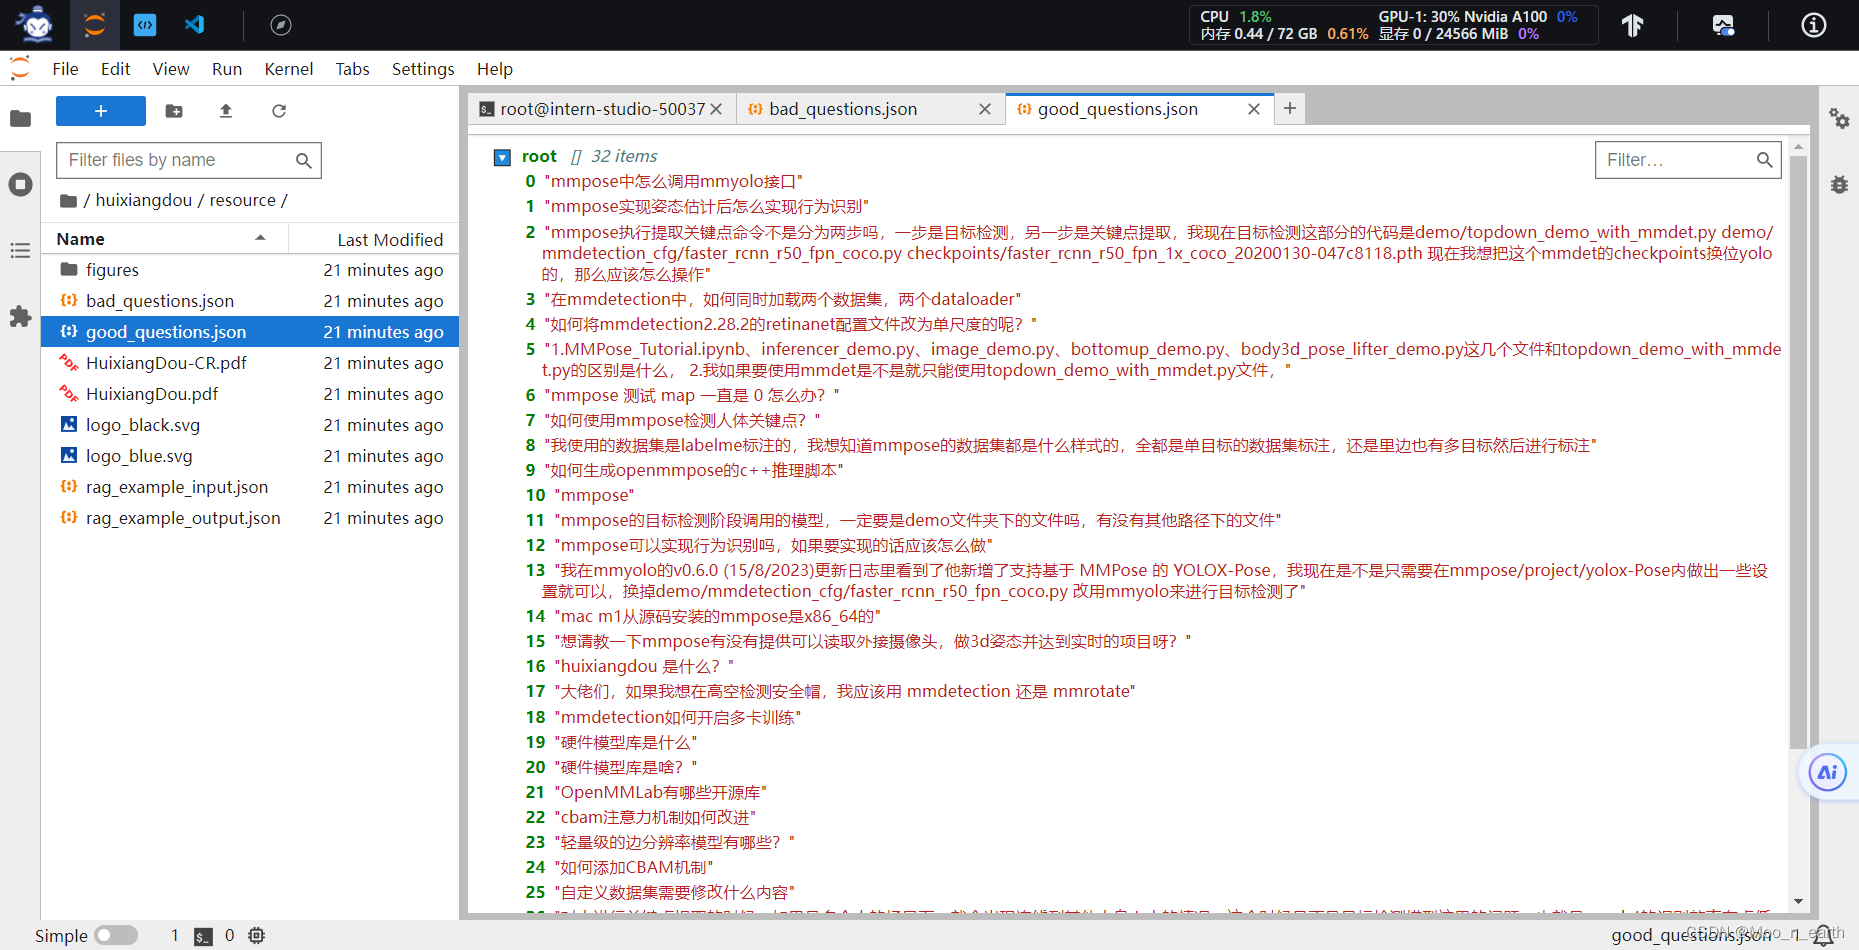
Task: Select rag_example_output.json file
Action: tap(250, 518)
